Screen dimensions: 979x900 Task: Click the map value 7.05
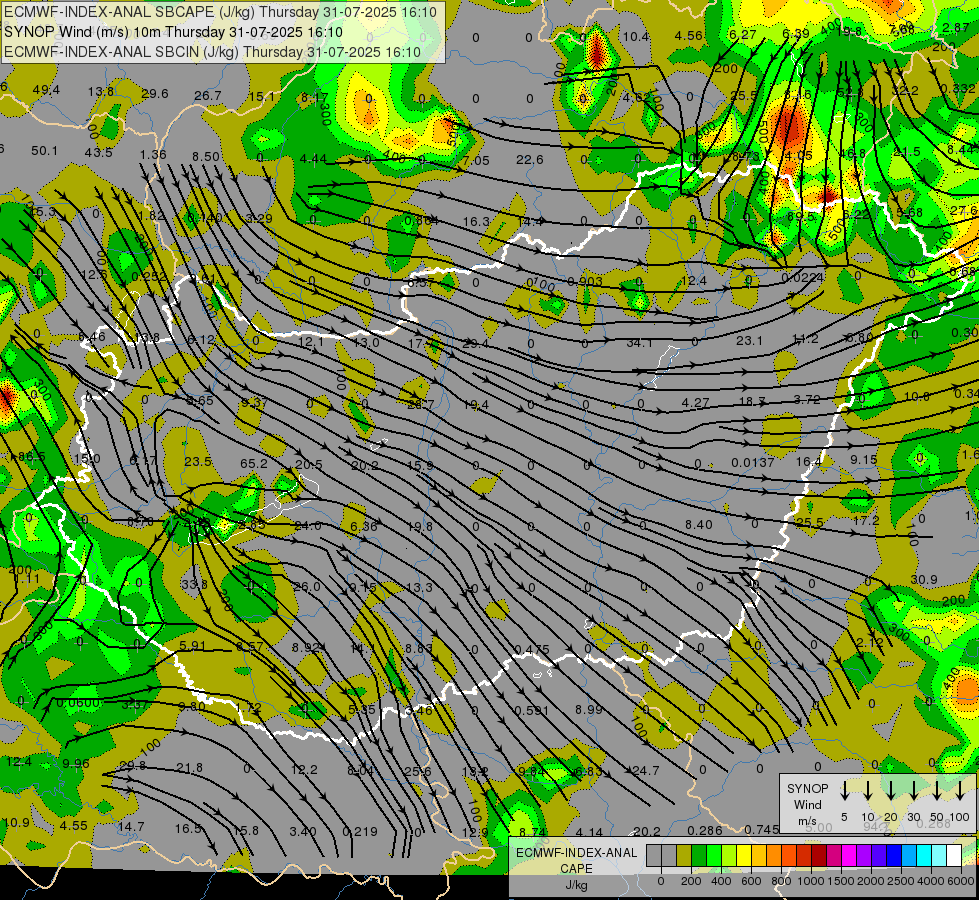(476, 161)
